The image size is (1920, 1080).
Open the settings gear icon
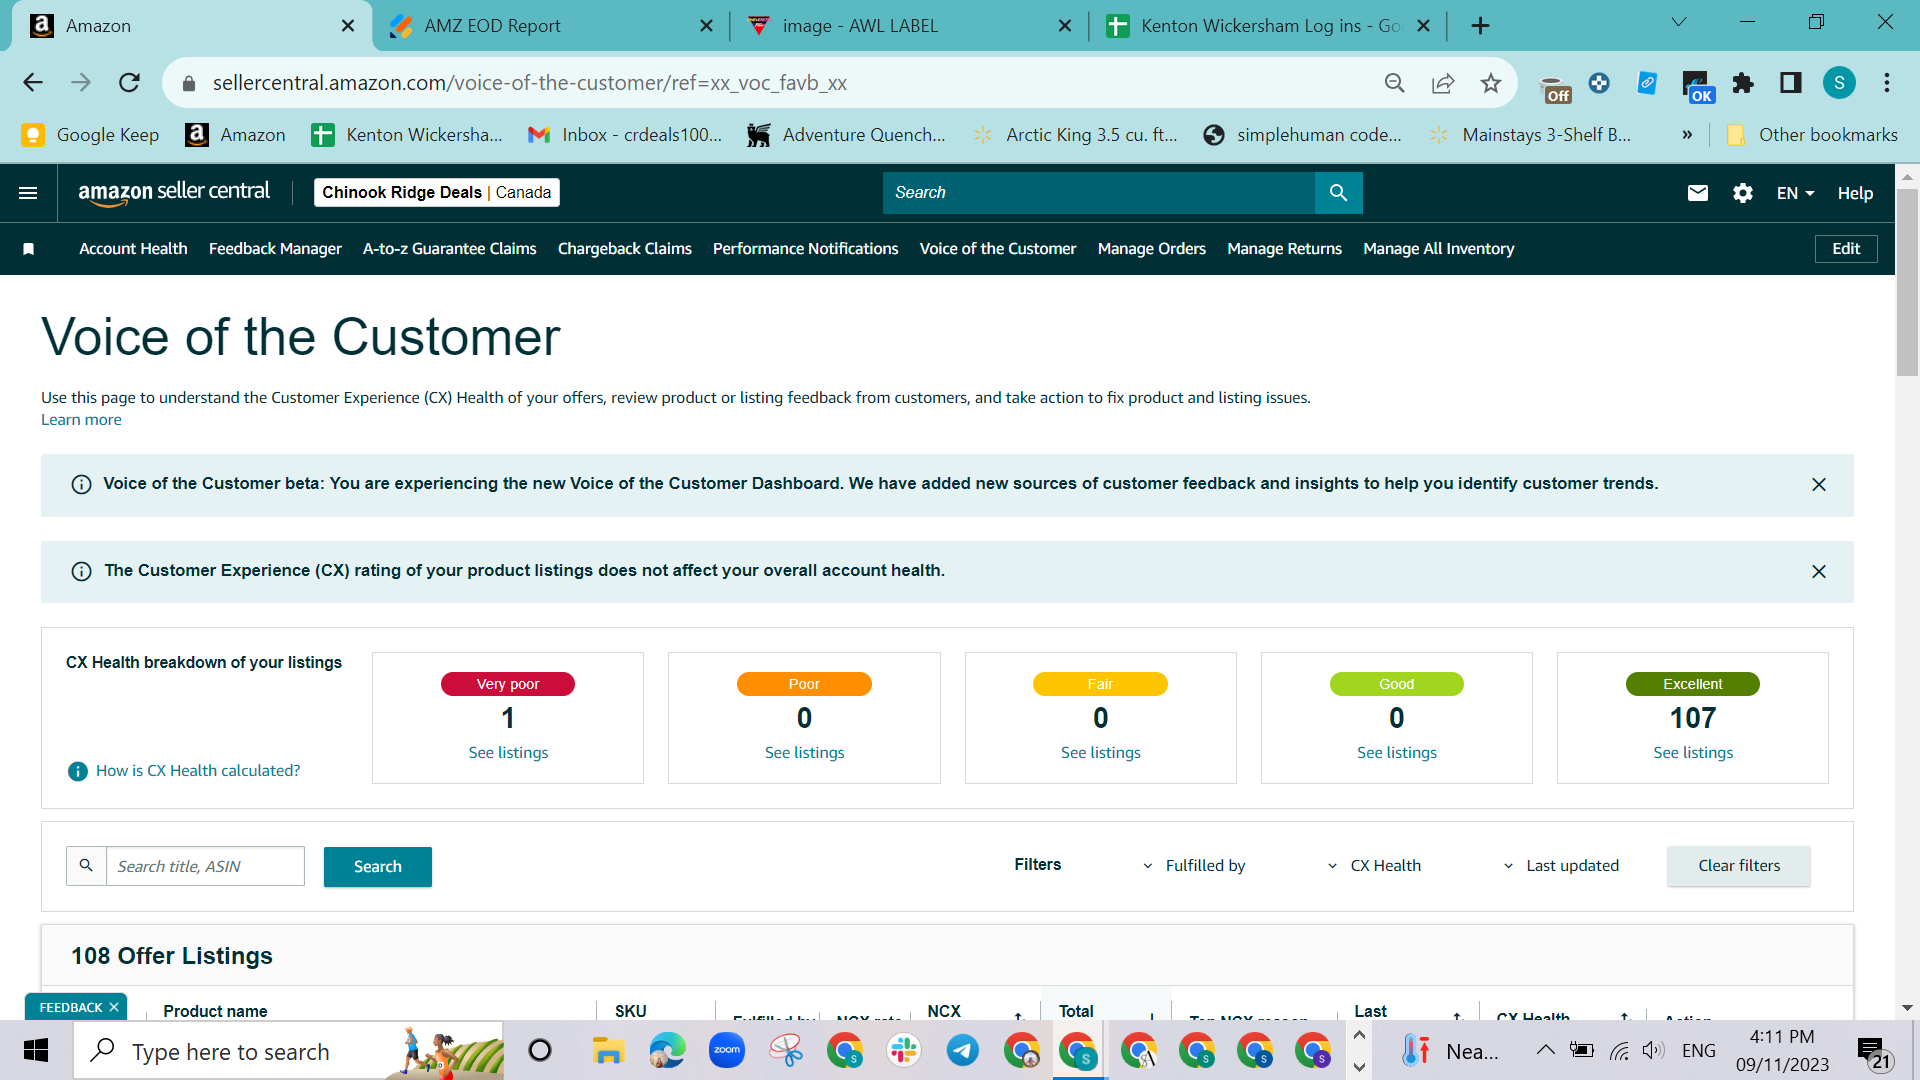(x=1743, y=193)
